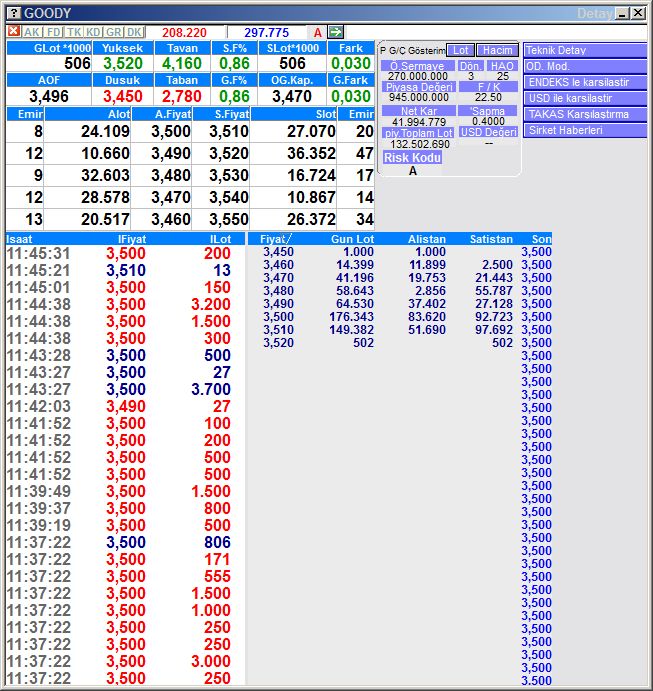Click ask lot 26.372

311,219
